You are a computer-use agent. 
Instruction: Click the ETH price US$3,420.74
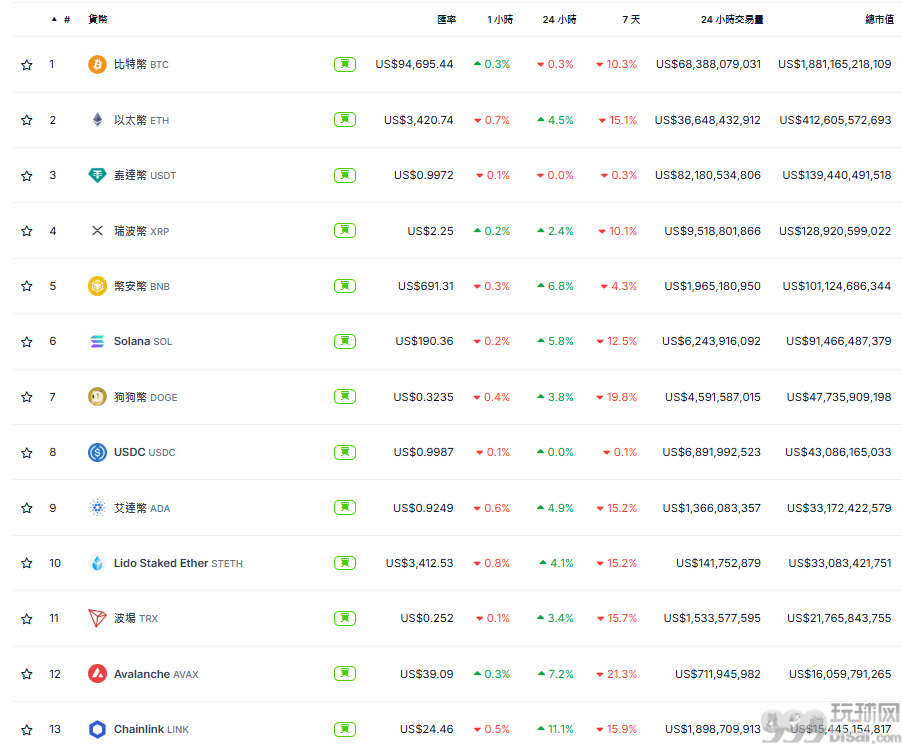(x=418, y=120)
